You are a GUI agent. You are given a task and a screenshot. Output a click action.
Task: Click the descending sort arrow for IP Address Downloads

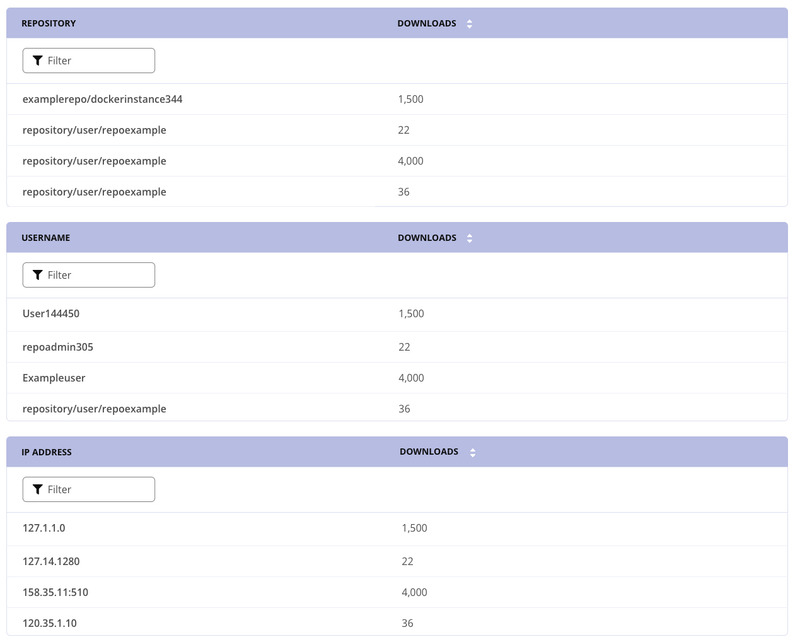tap(470, 455)
